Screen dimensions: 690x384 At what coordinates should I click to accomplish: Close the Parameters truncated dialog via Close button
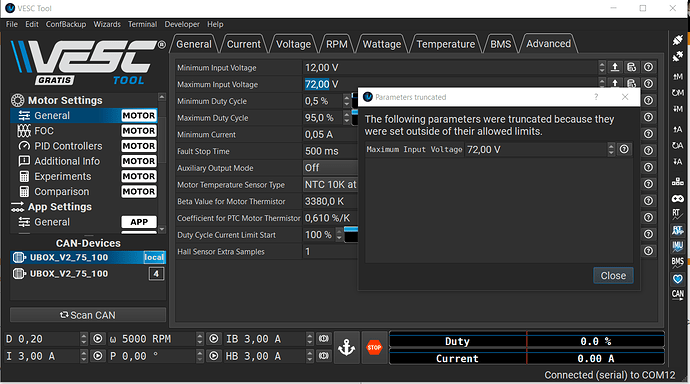pyautogui.click(x=613, y=275)
